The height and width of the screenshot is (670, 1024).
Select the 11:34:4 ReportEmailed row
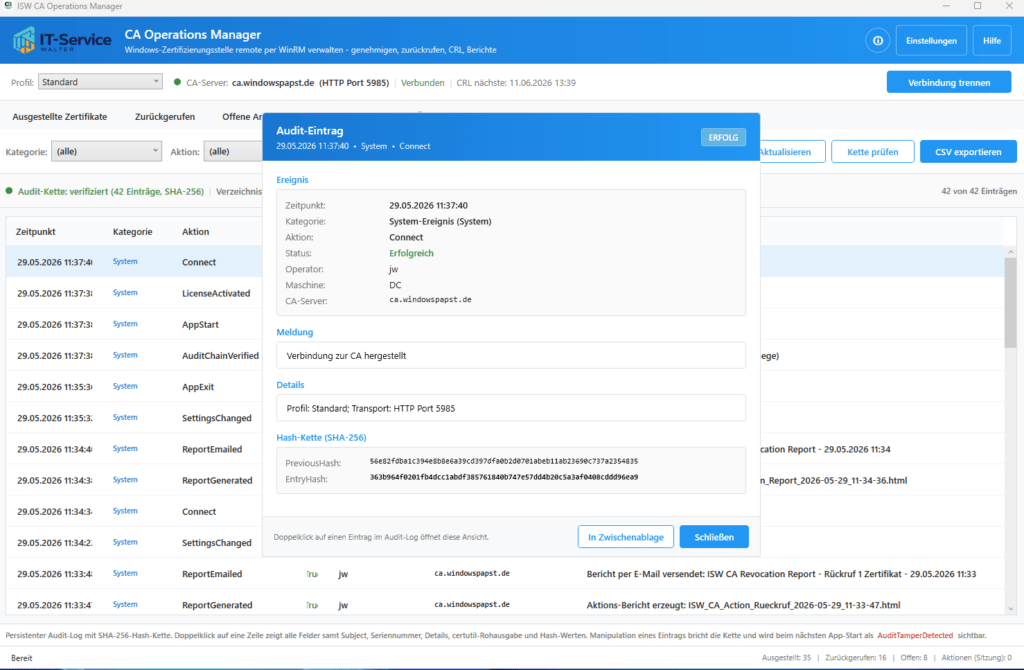(135, 449)
